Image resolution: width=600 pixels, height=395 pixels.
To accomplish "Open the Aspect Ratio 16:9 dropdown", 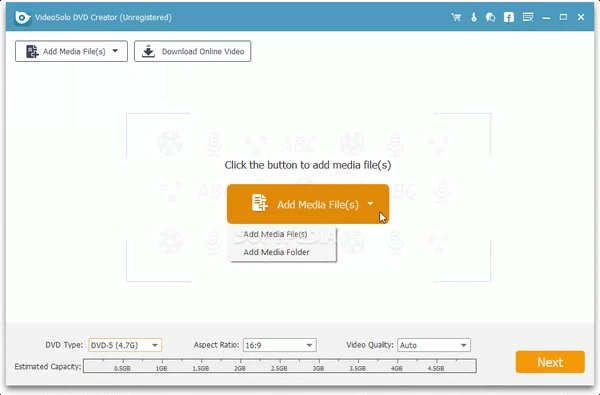I will 280,345.
